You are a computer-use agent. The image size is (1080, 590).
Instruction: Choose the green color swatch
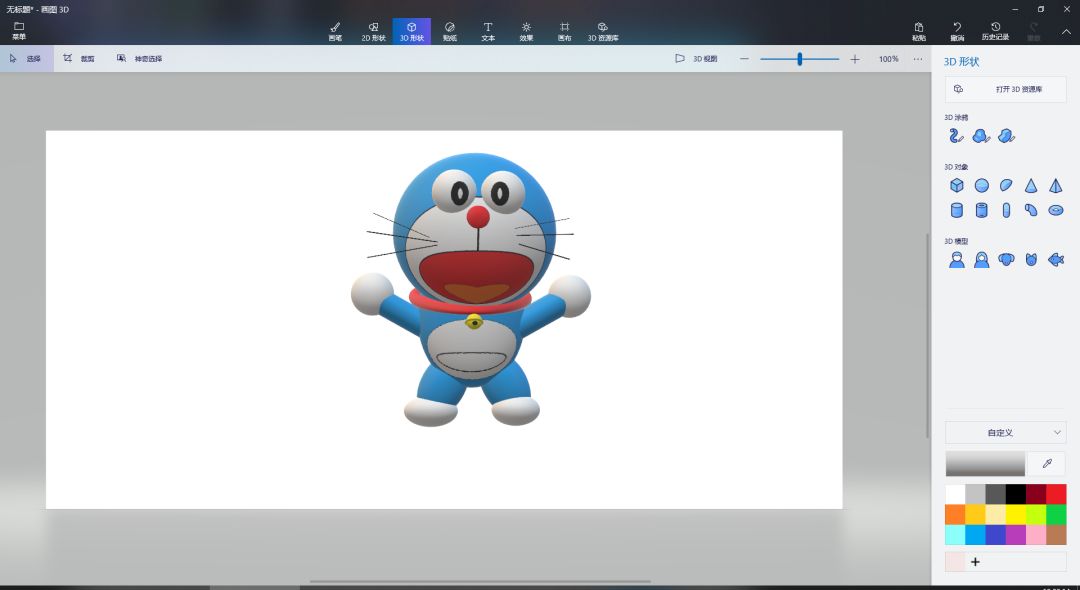click(x=1056, y=514)
